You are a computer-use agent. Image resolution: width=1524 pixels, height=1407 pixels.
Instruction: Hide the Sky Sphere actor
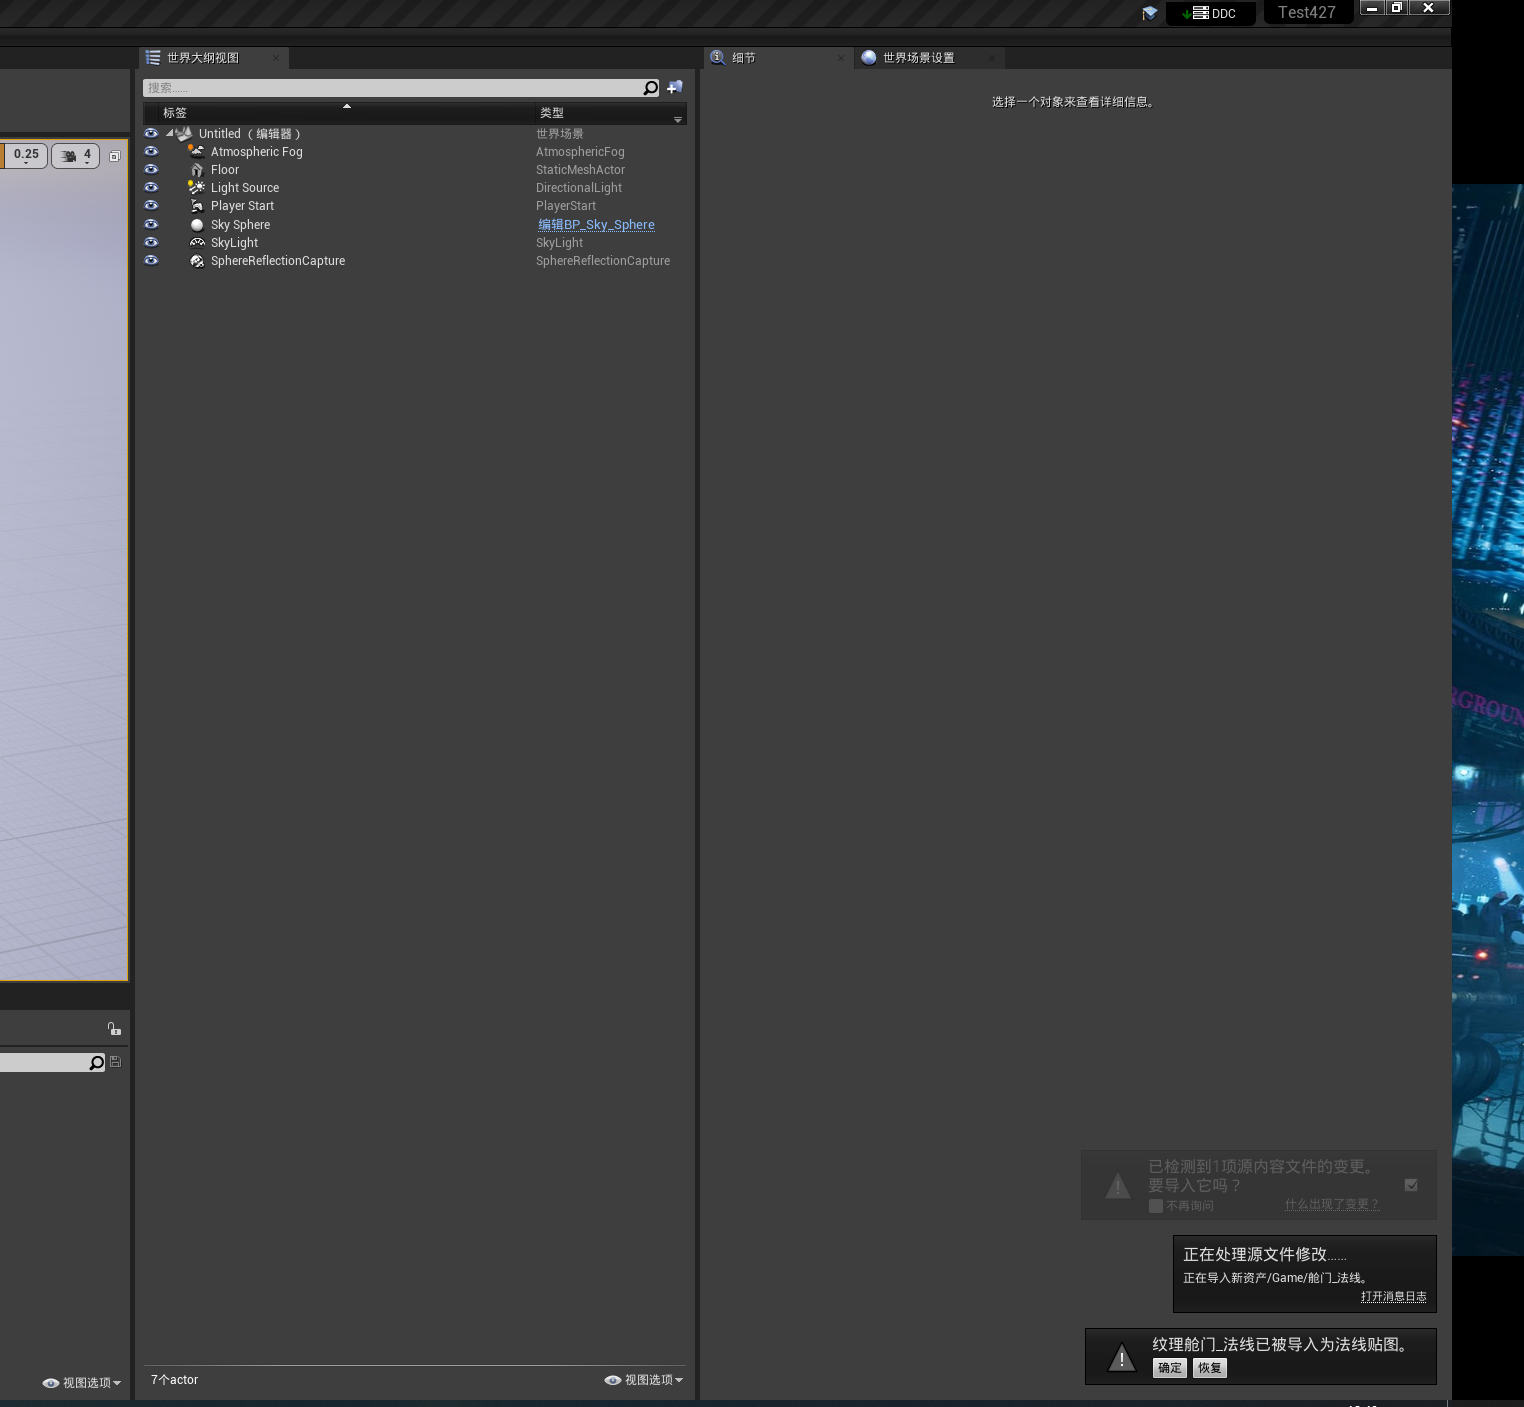151,224
